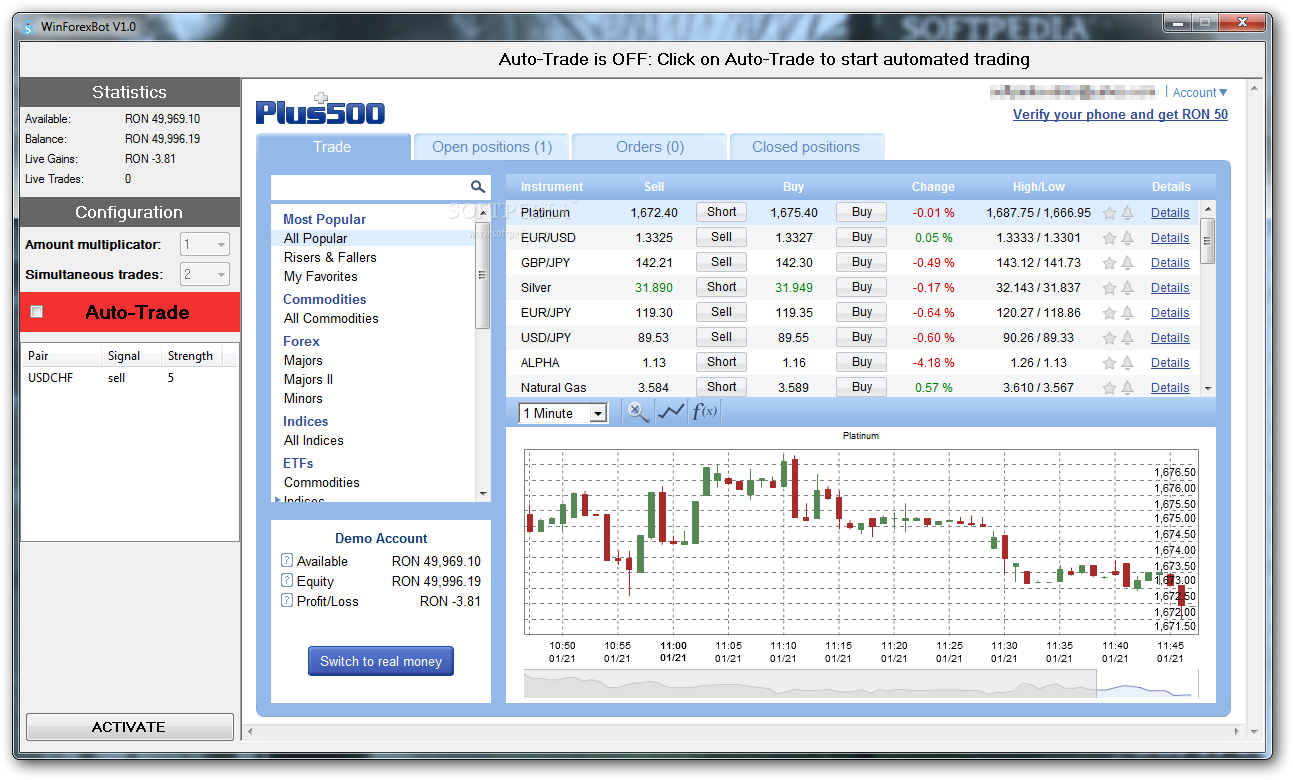Click alert bell for ALPHA
The image size is (1293, 780).
[1127, 363]
